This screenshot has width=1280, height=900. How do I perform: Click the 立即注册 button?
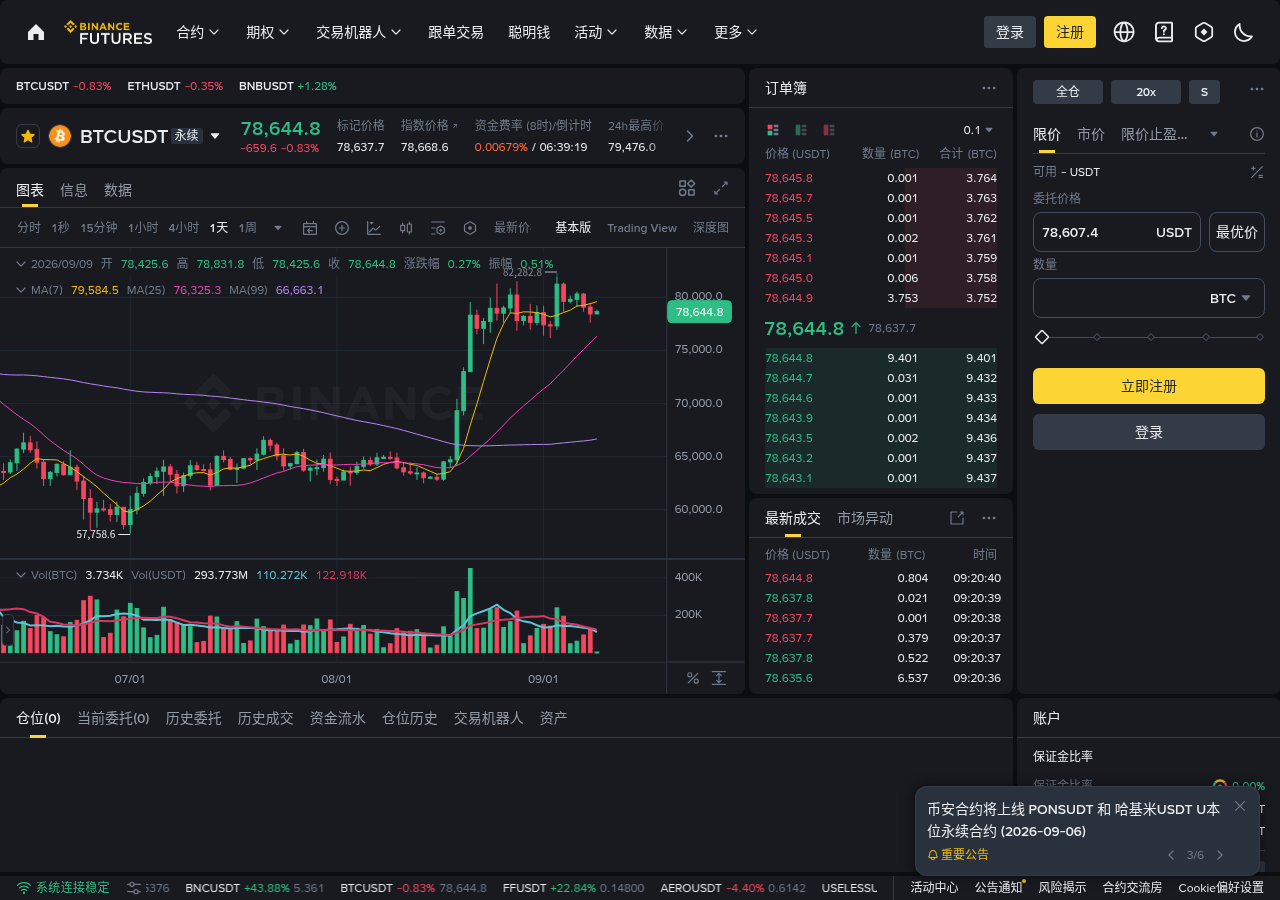click(x=1149, y=386)
